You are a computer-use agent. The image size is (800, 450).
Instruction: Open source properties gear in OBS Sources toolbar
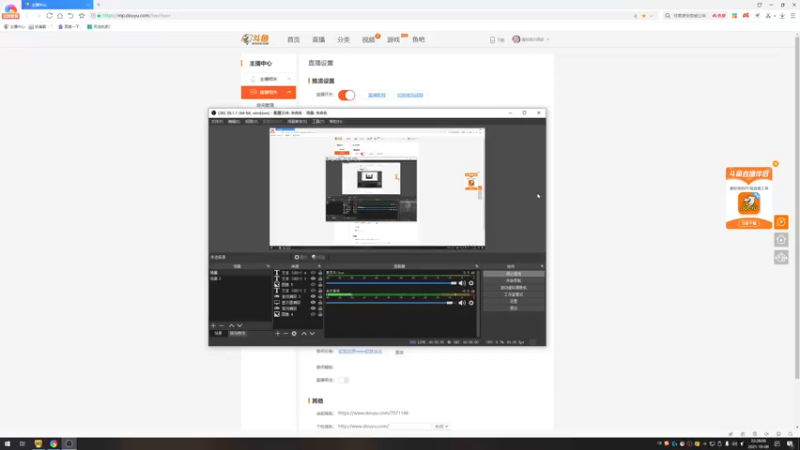coord(294,334)
